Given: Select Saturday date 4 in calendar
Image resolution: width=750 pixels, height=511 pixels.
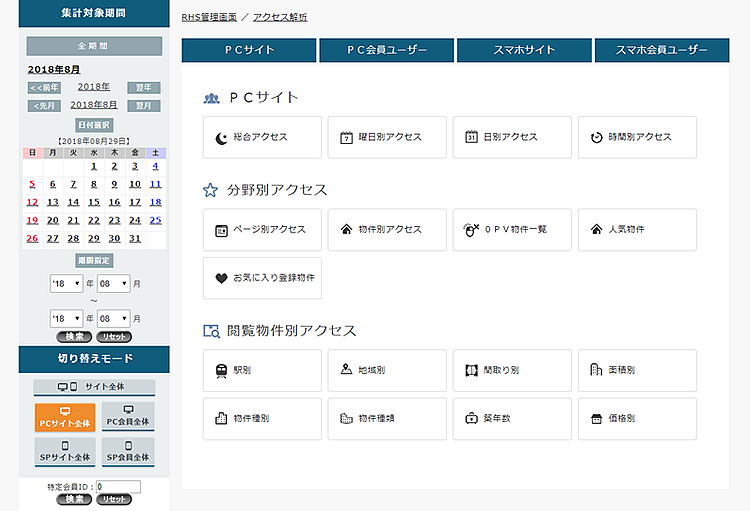Looking at the screenshot, I should tap(155, 167).
